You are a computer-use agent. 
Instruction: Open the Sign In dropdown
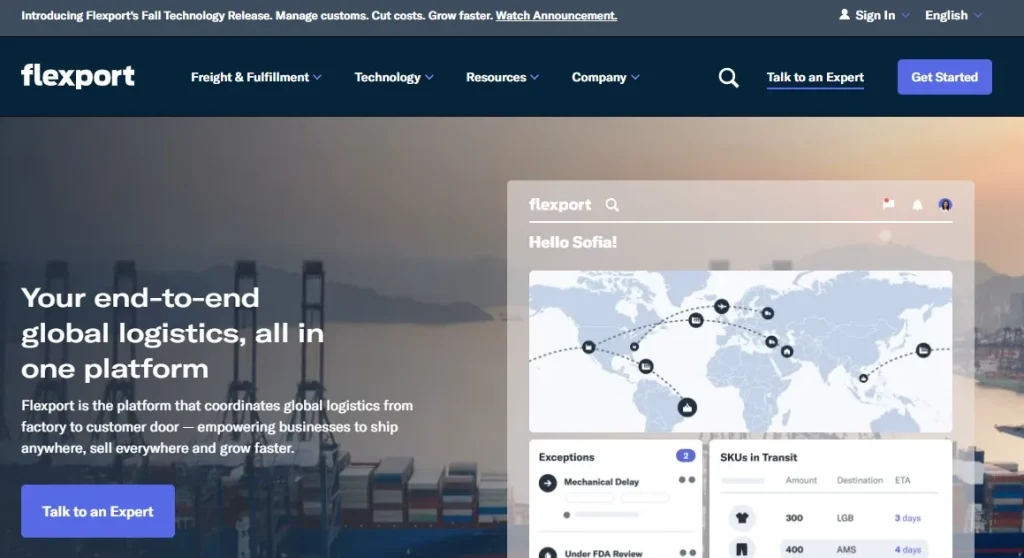tap(874, 15)
